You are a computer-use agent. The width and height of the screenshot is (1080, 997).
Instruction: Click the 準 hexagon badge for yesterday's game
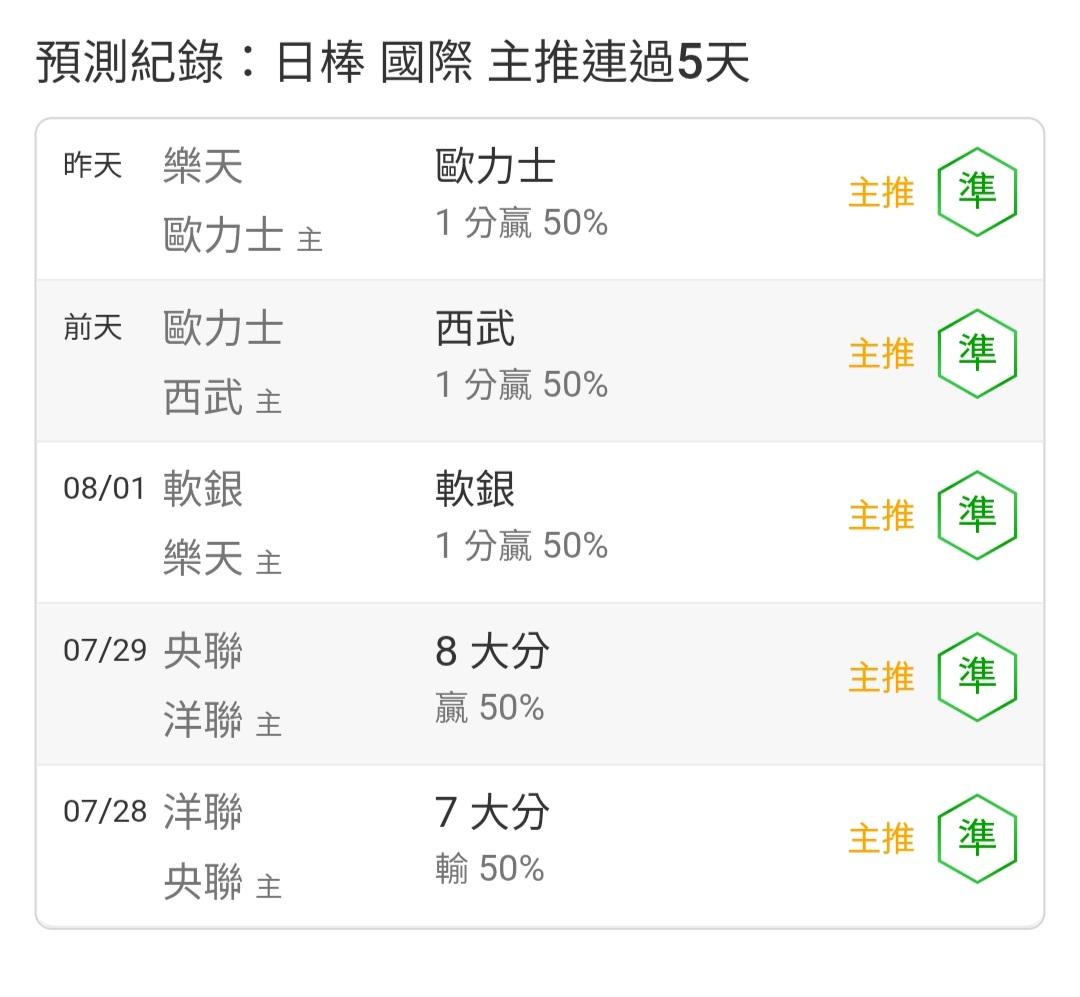point(977,192)
